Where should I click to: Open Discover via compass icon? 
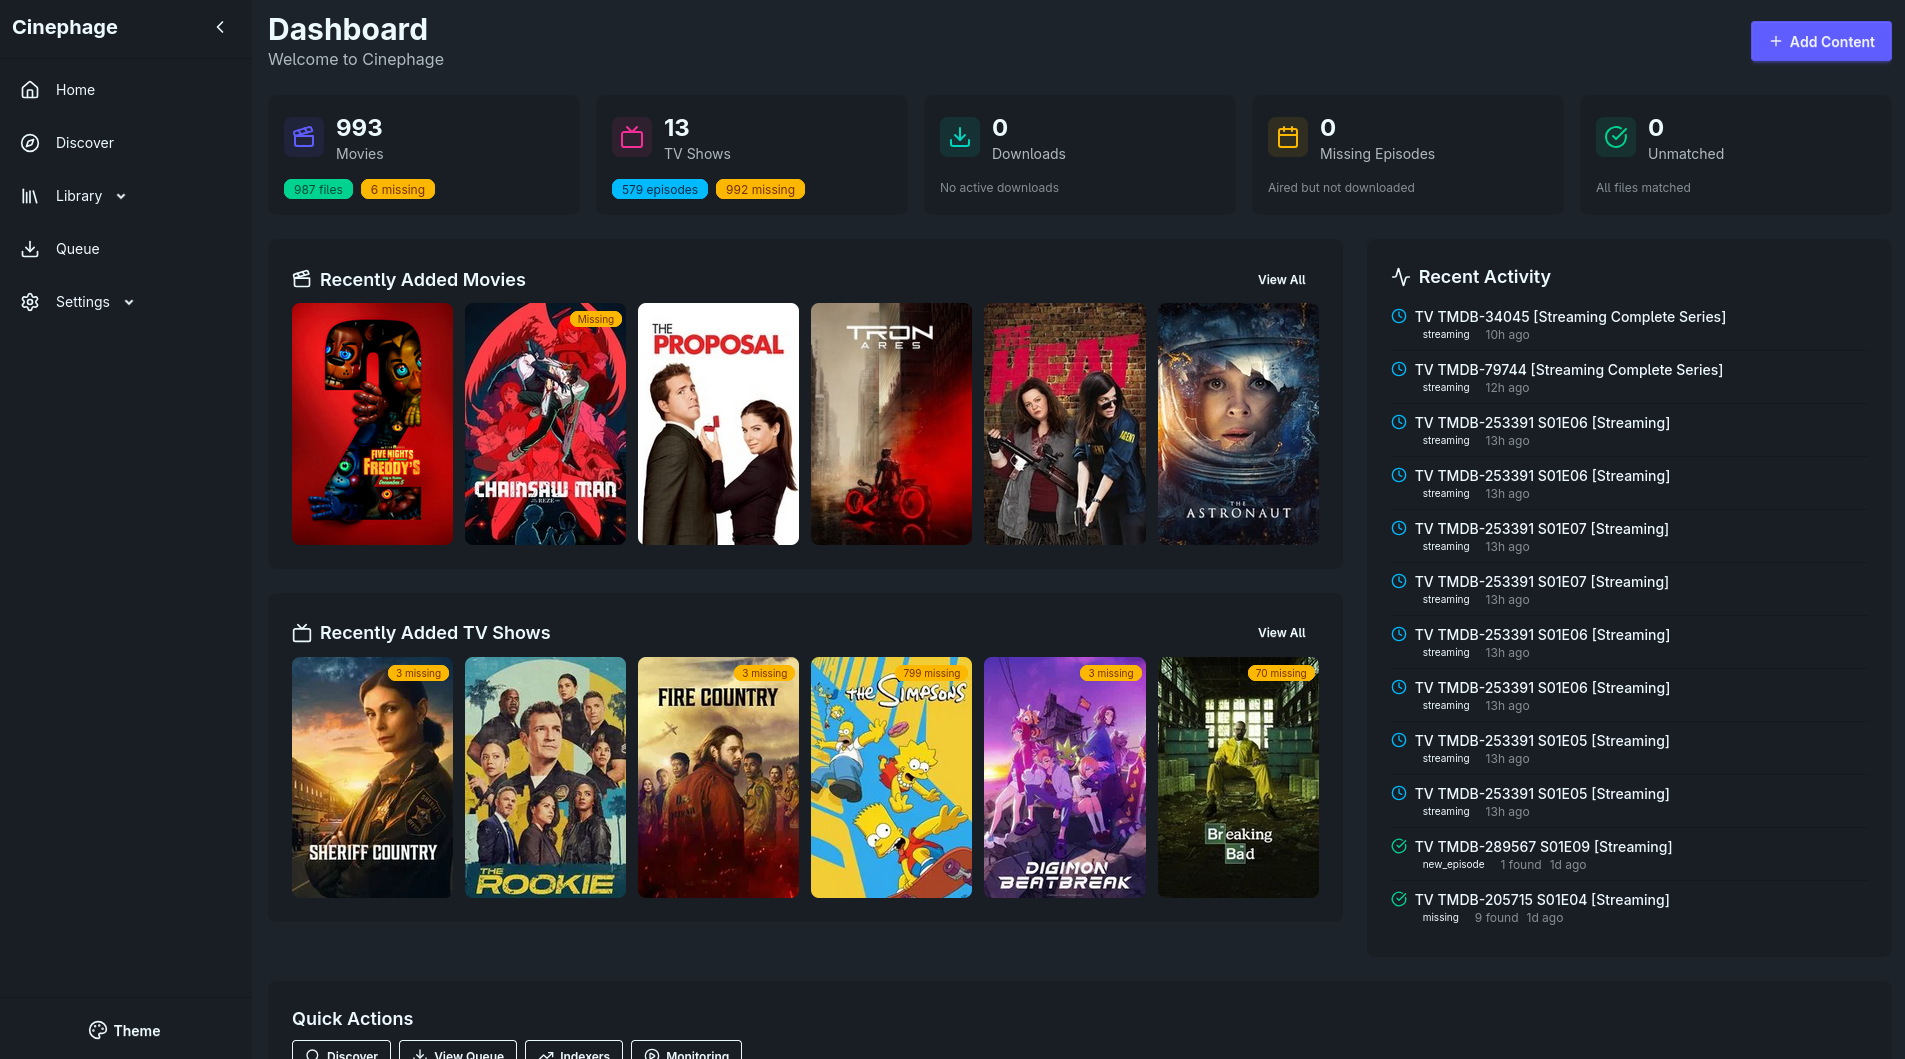[x=30, y=143]
